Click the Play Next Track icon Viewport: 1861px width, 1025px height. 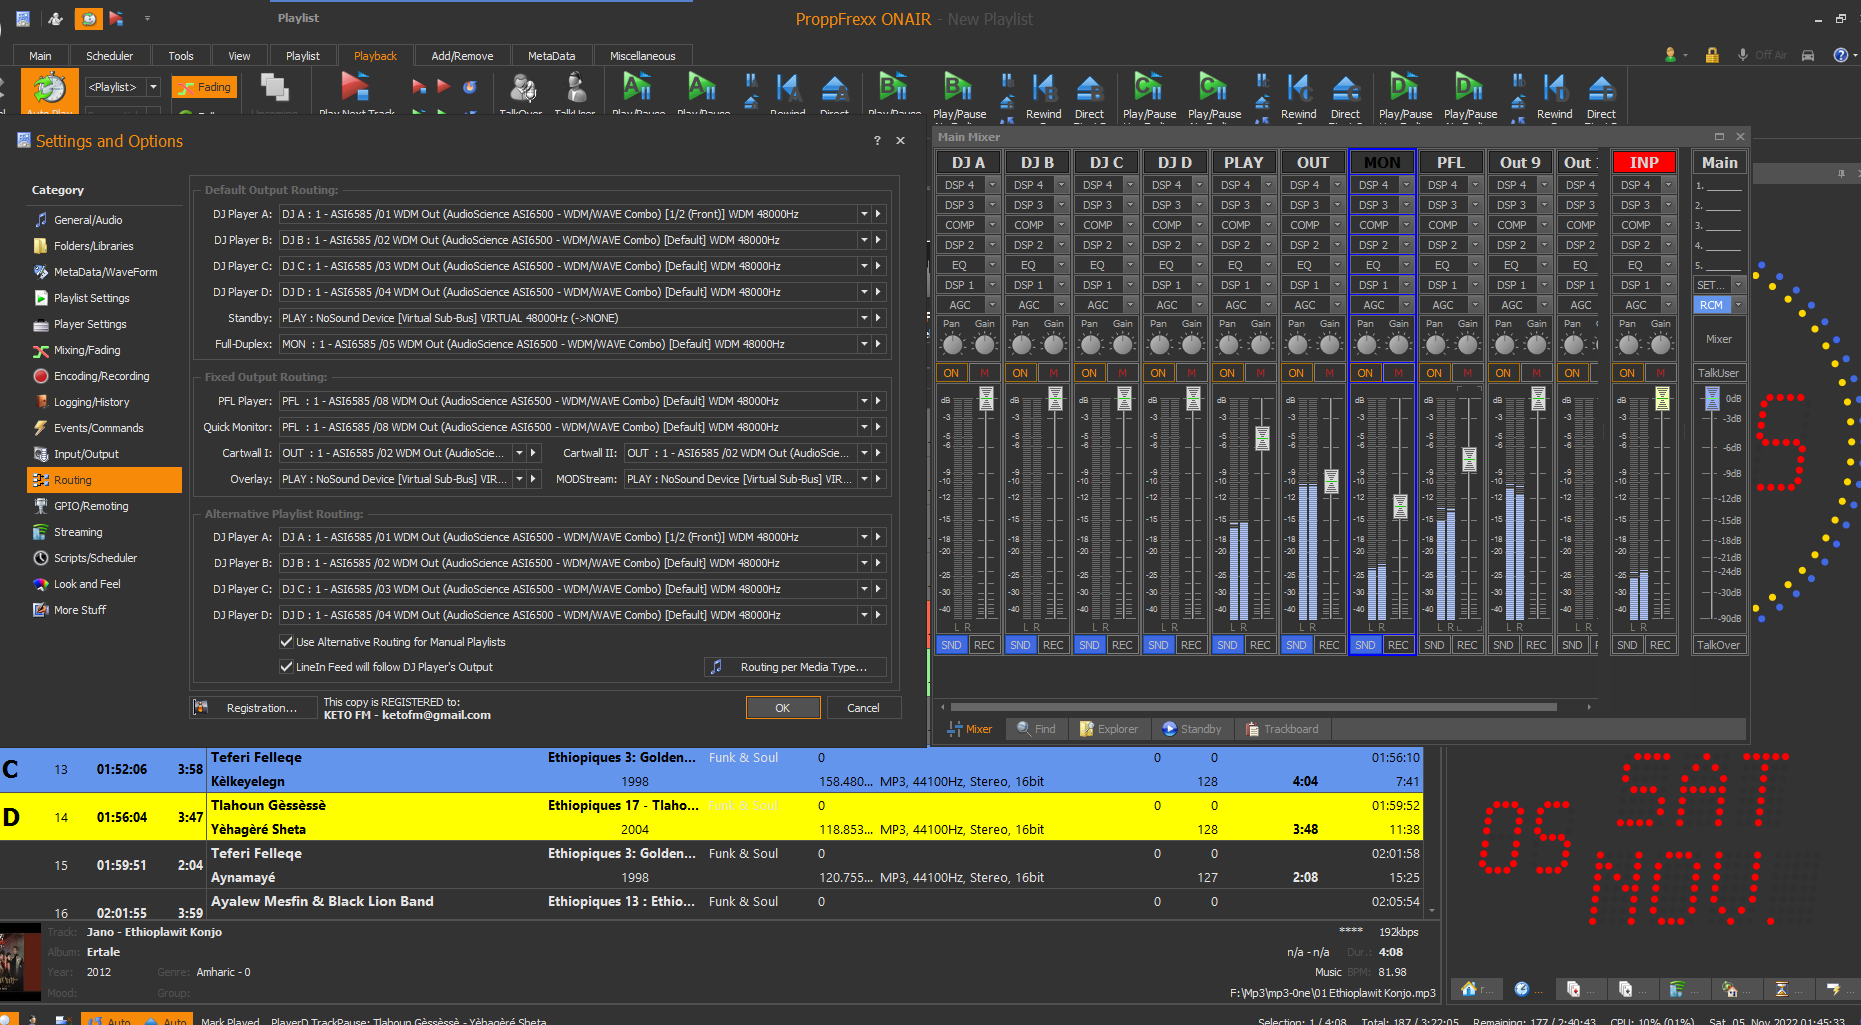pyautogui.click(x=354, y=88)
